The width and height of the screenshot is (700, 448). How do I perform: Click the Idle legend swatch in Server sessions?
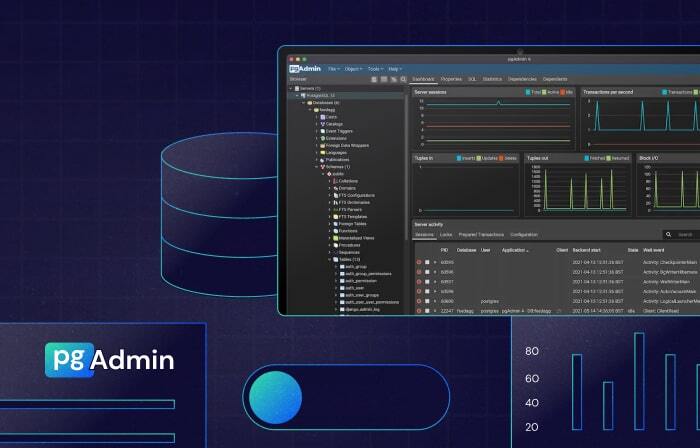pyautogui.click(x=563, y=92)
